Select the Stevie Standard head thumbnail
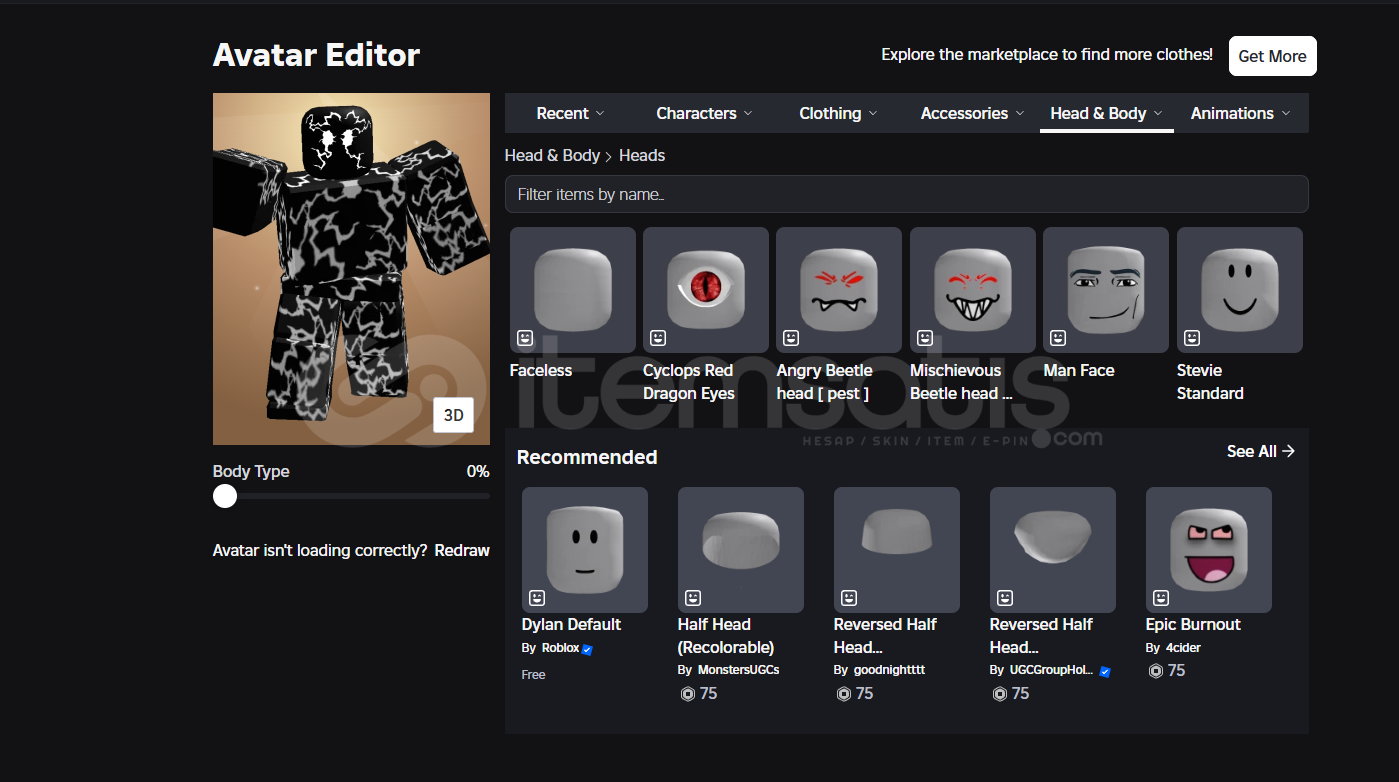1399x782 pixels. click(1240, 290)
